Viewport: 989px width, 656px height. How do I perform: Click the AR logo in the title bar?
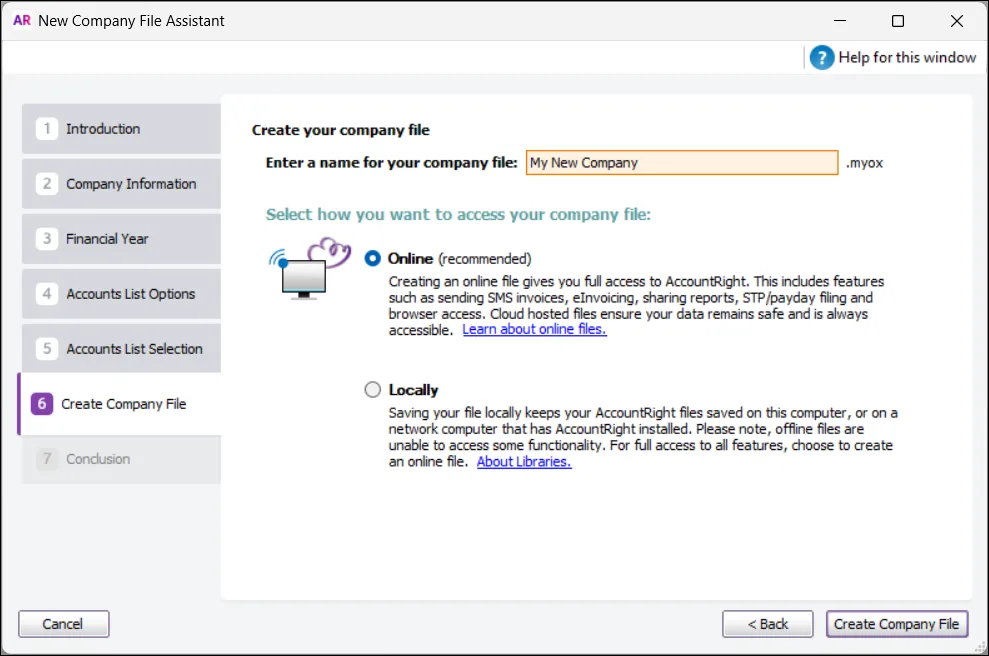click(x=21, y=20)
